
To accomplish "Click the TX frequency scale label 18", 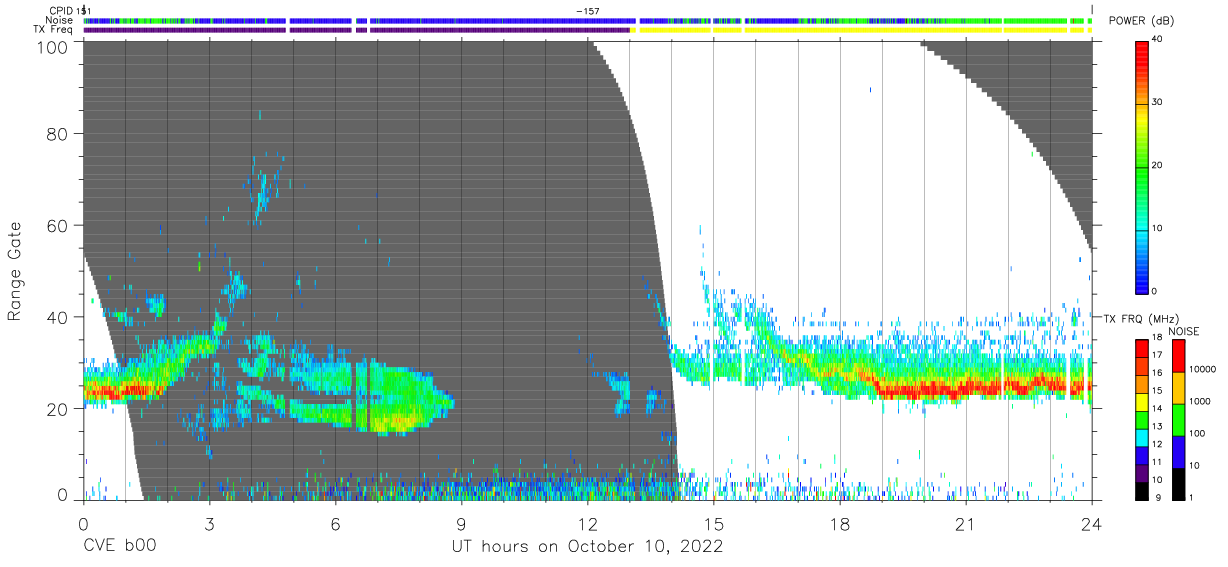I will (1158, 341).
